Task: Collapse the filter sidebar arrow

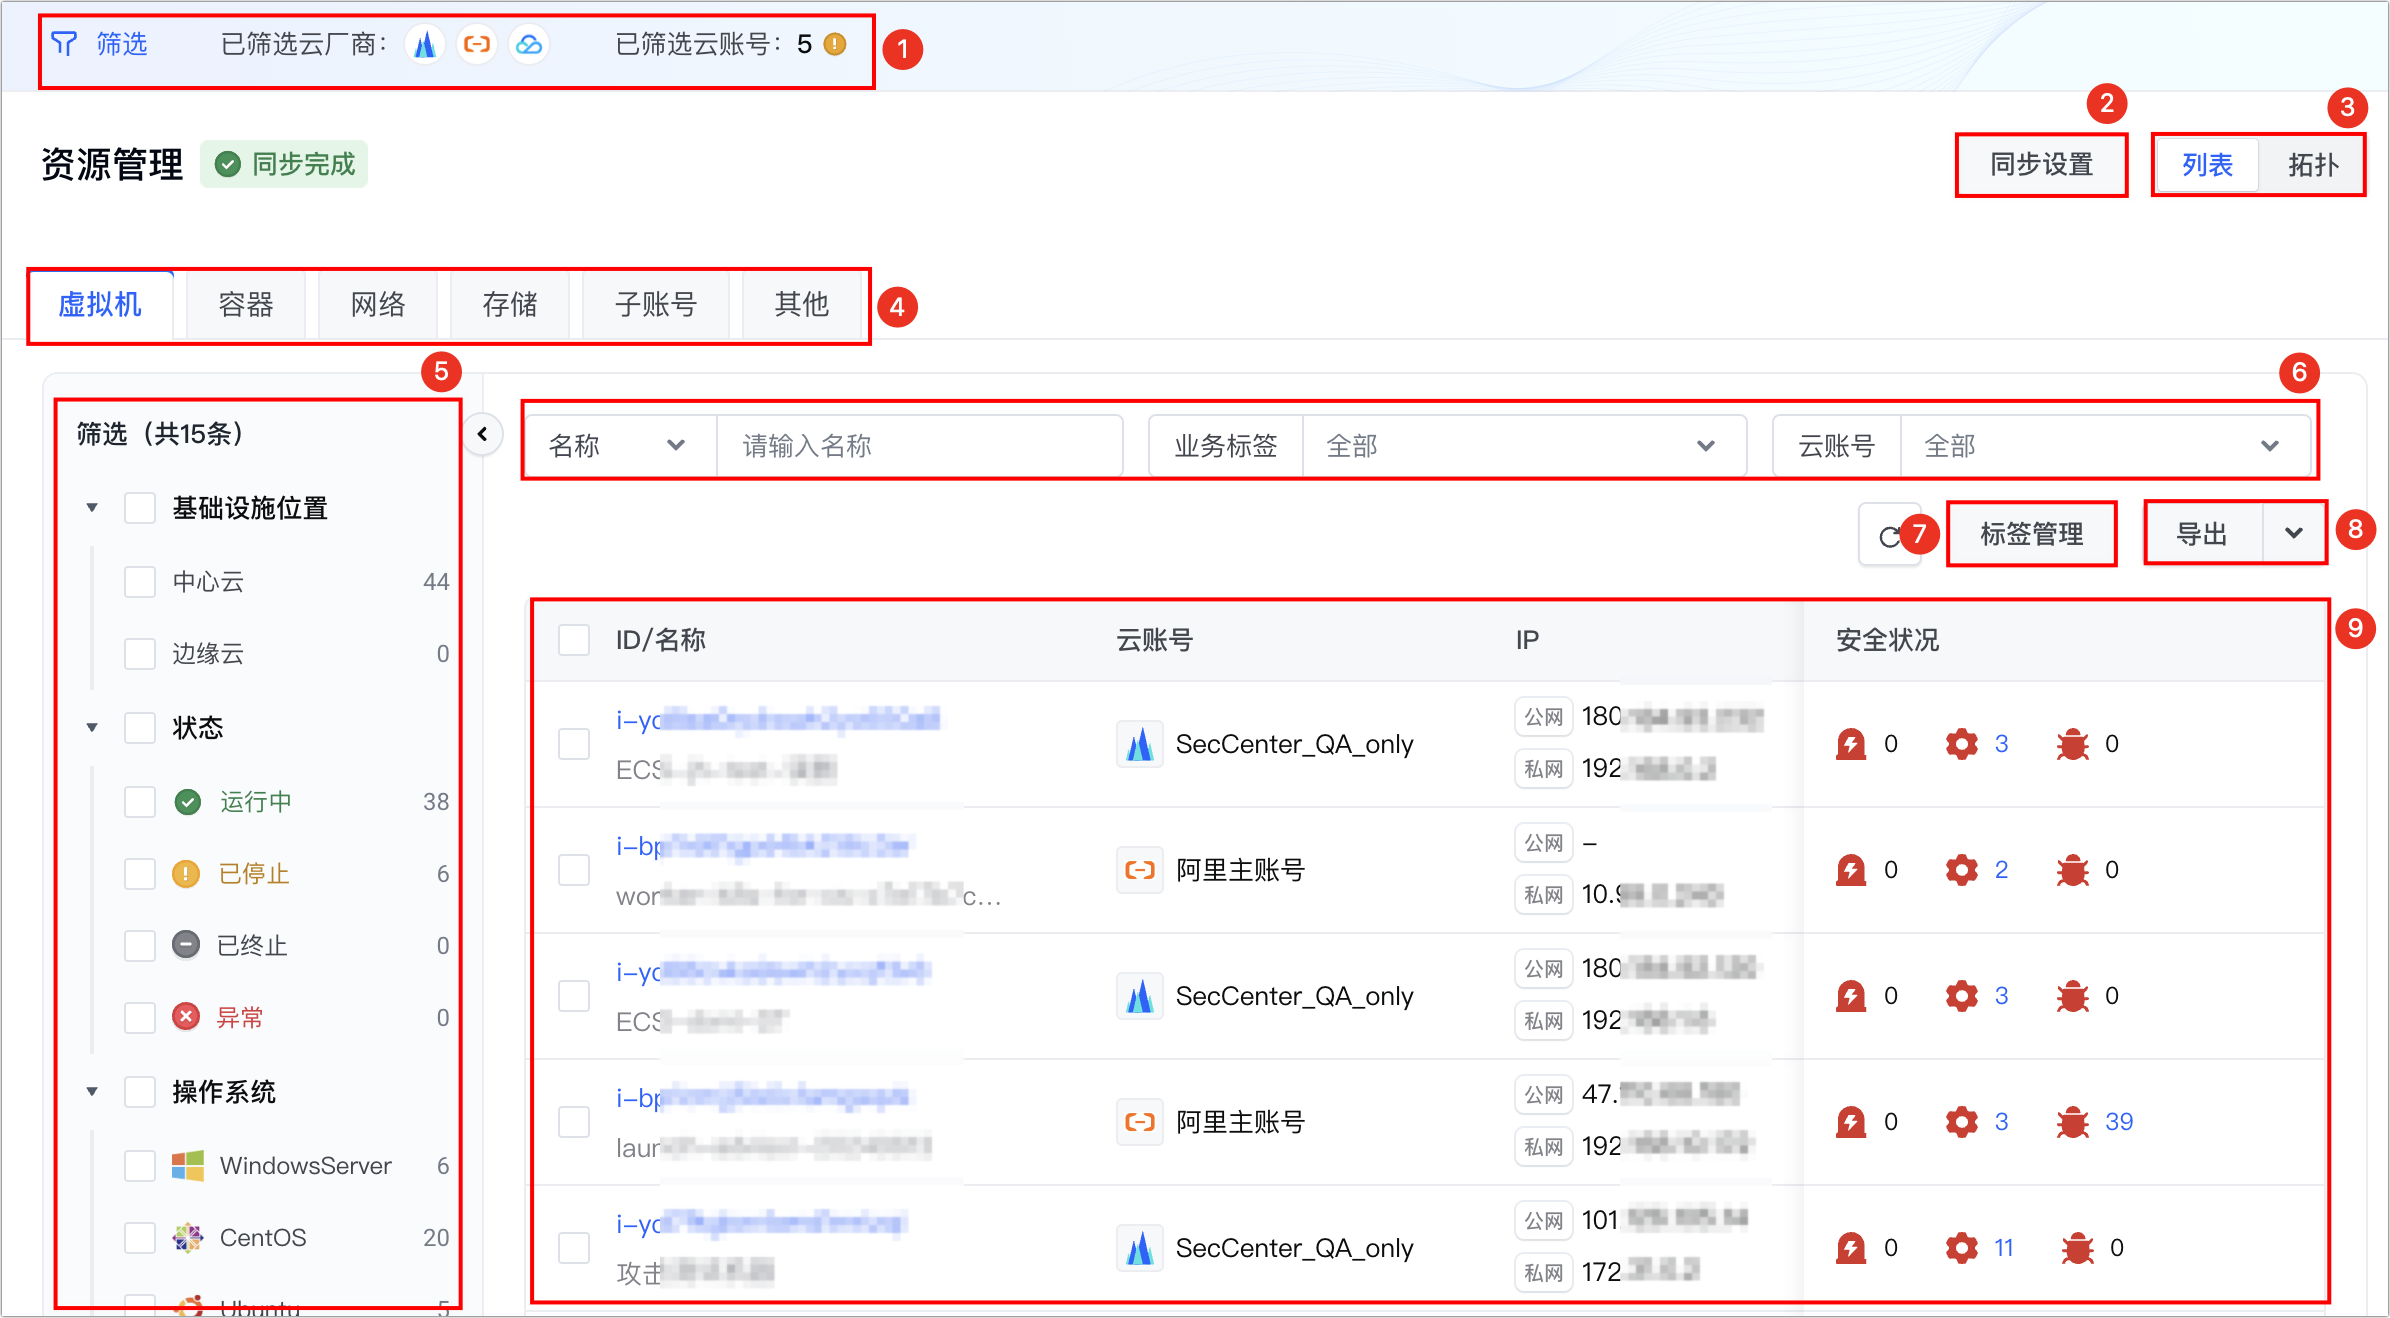Action: 483,434
